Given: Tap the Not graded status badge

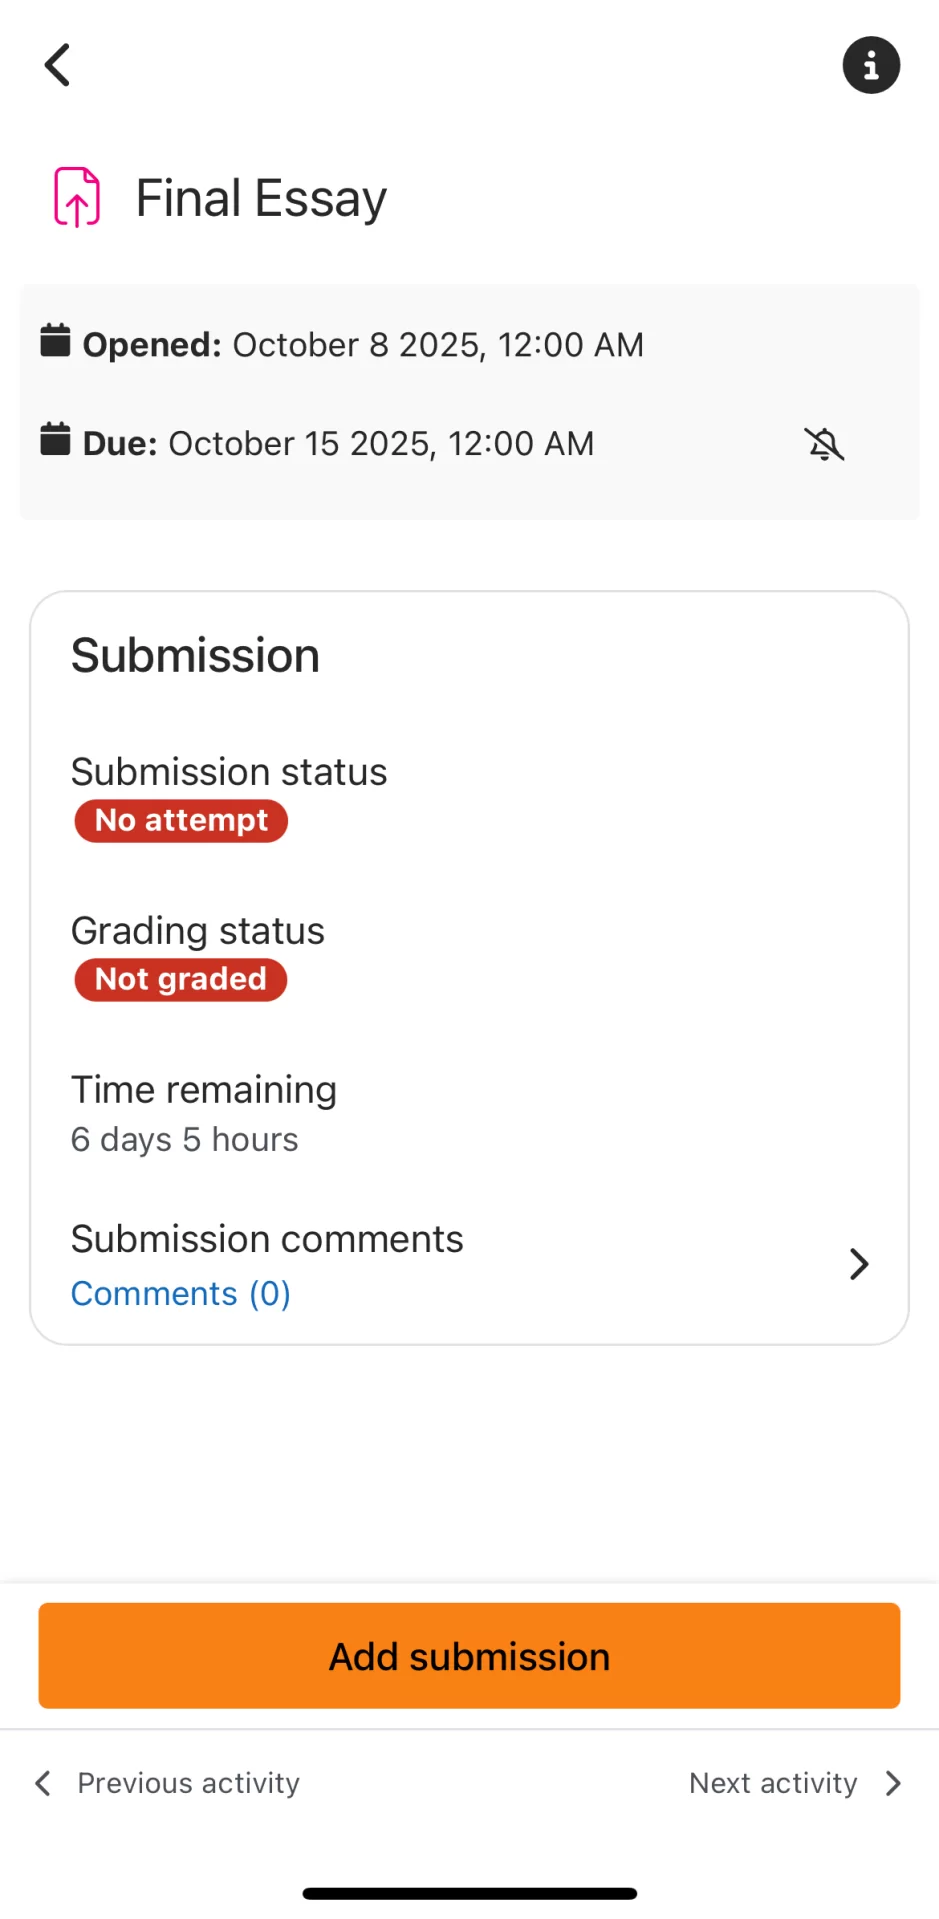Looking at the screenshot, I should 181,979.
